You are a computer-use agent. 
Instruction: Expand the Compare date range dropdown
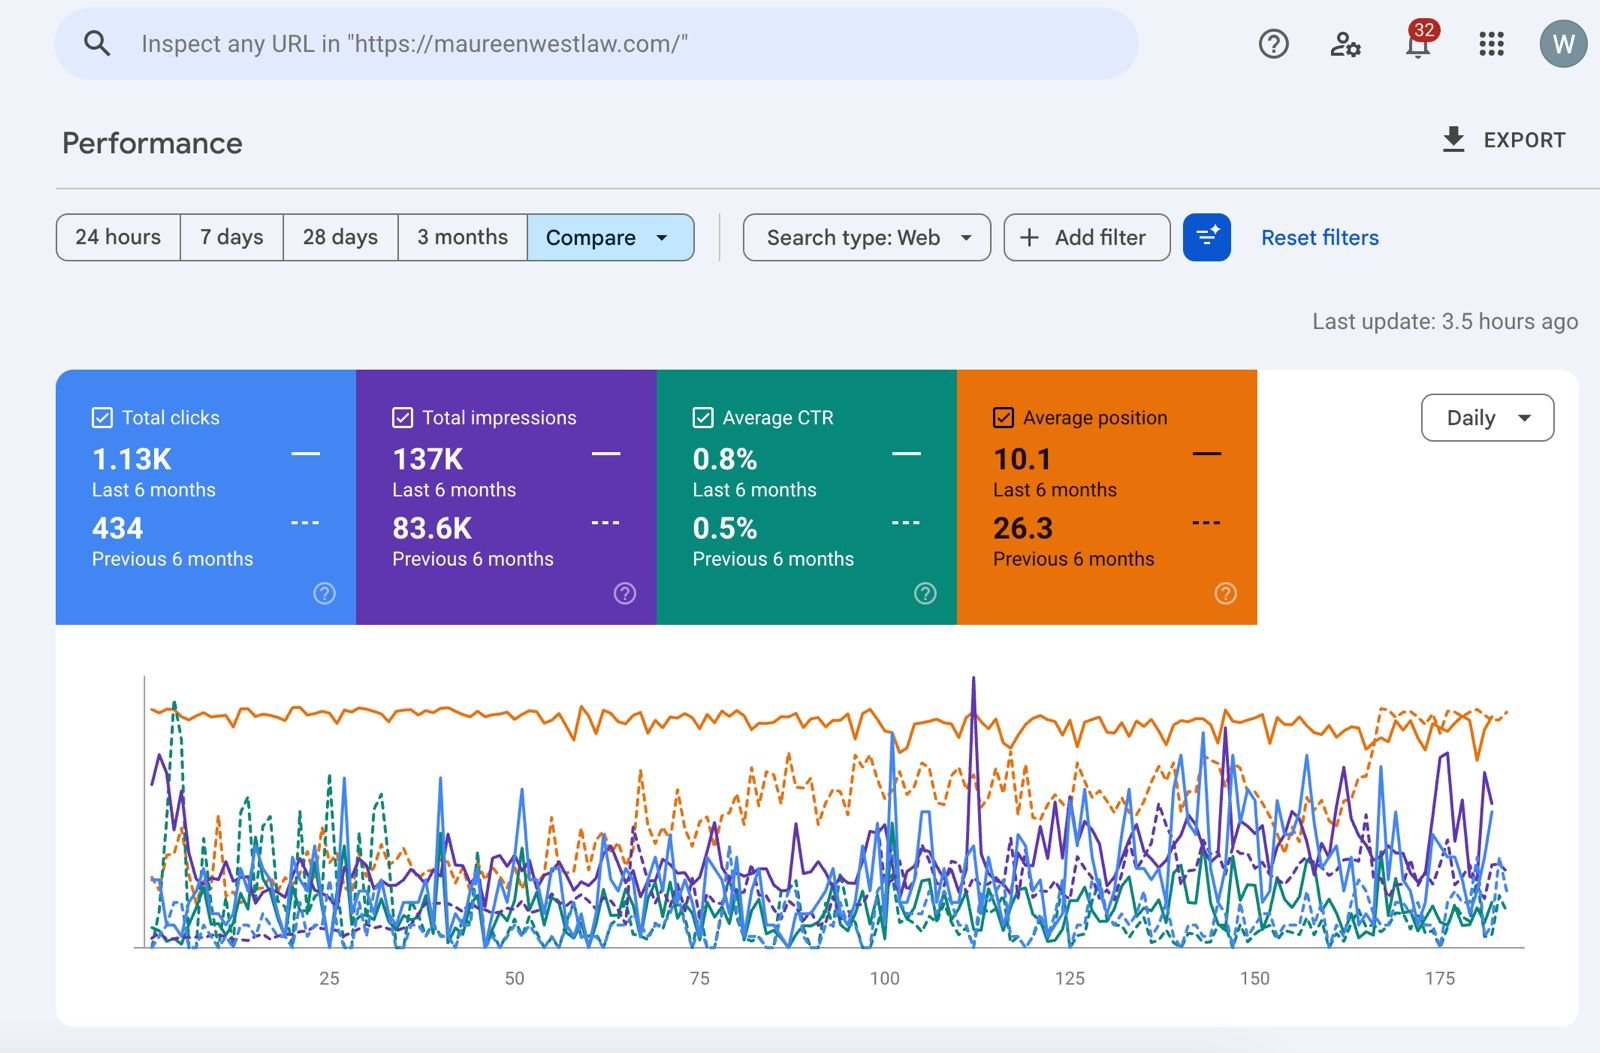tap(610, 237)
